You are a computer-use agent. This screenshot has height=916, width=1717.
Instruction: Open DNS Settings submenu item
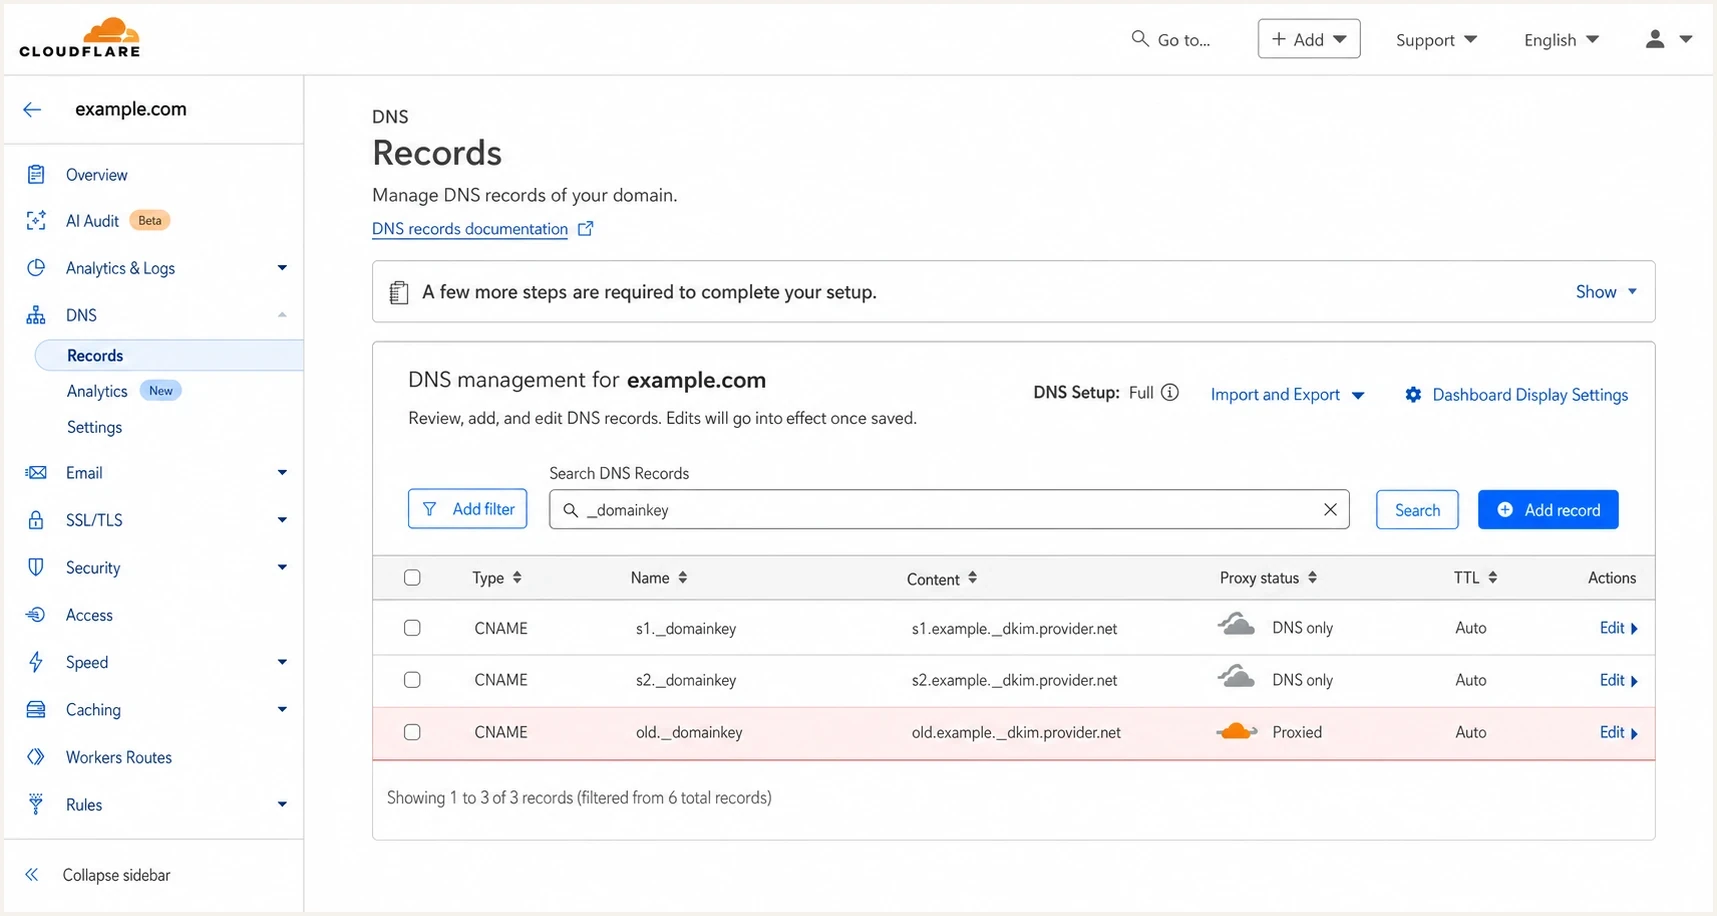click(x=94, y=427)
